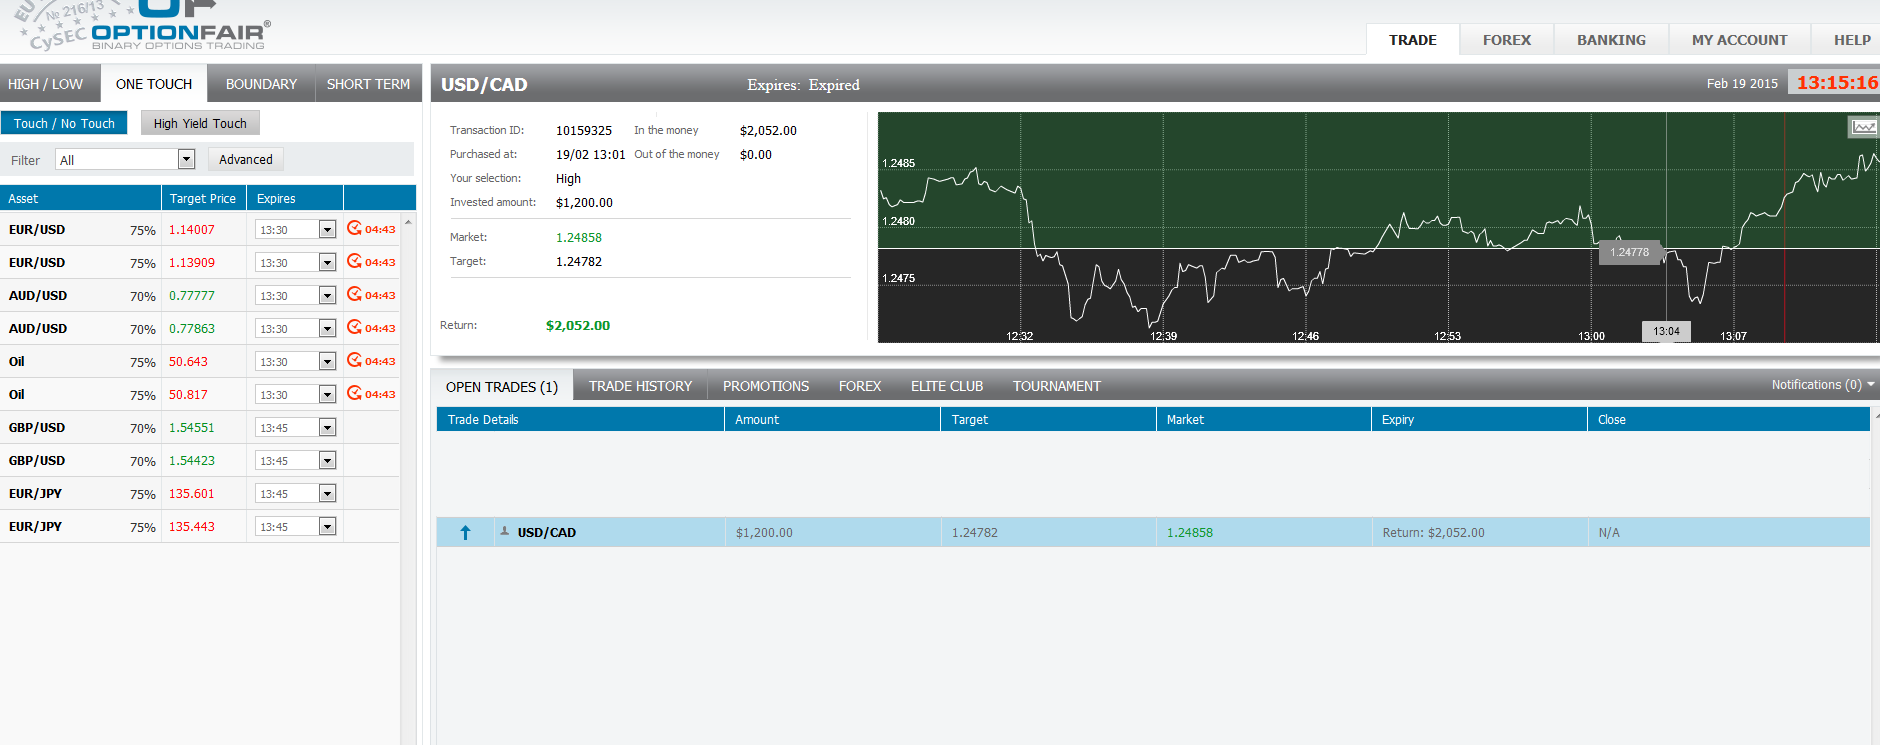
Task: Click Return: $2,052.00 in the open trade row
Action: coord(1433,532)
